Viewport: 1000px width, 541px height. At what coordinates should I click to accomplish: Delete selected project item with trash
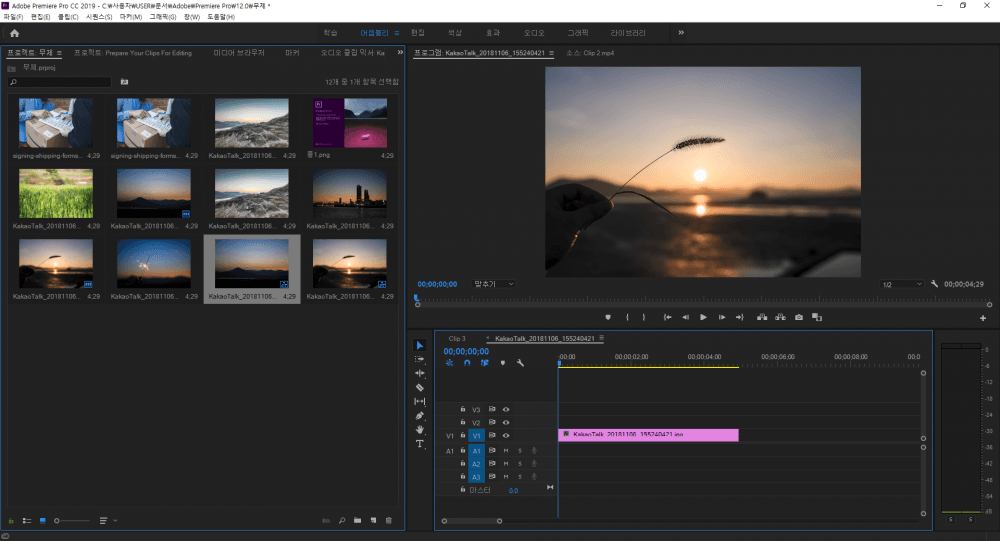(x=389, y=521)
